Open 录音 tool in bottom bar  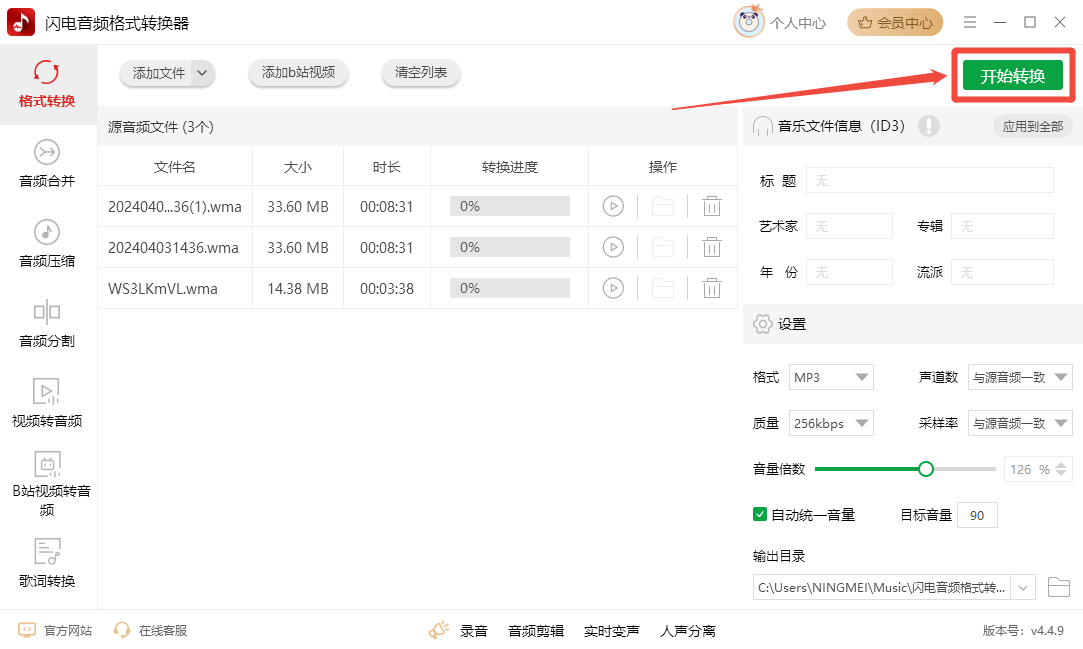(474, 630)
